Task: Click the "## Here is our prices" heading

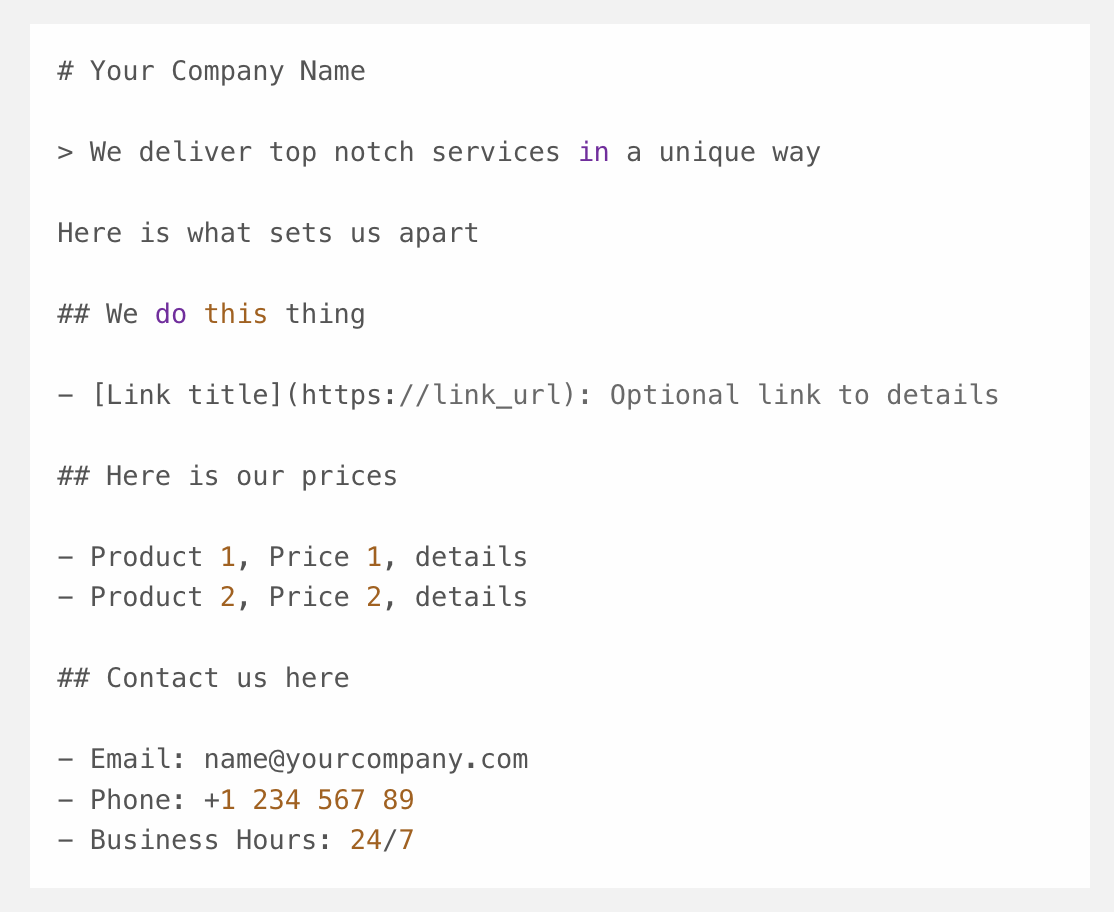Action: click(x=227, y=476)
